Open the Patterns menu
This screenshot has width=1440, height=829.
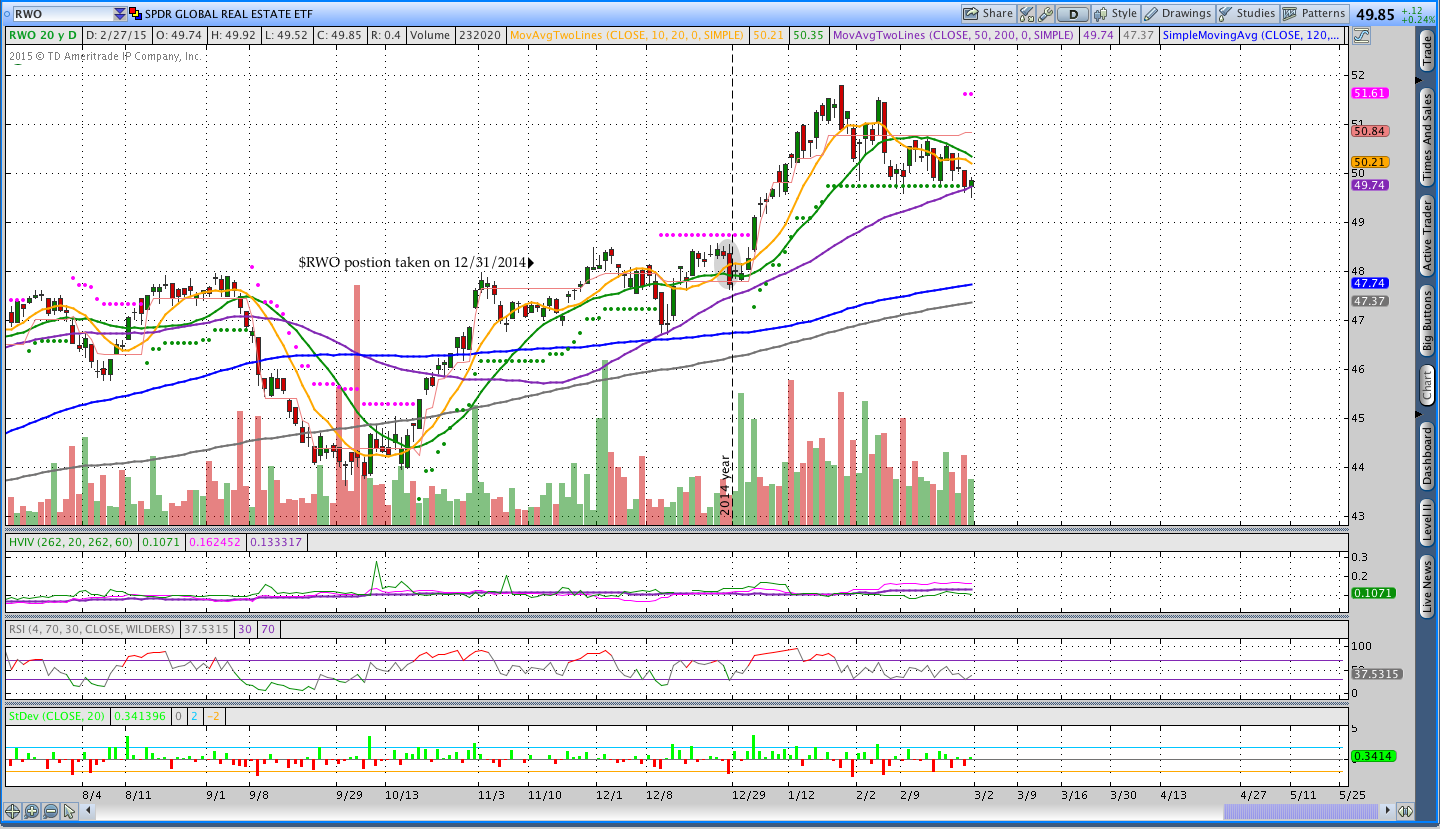[1315, 14]
